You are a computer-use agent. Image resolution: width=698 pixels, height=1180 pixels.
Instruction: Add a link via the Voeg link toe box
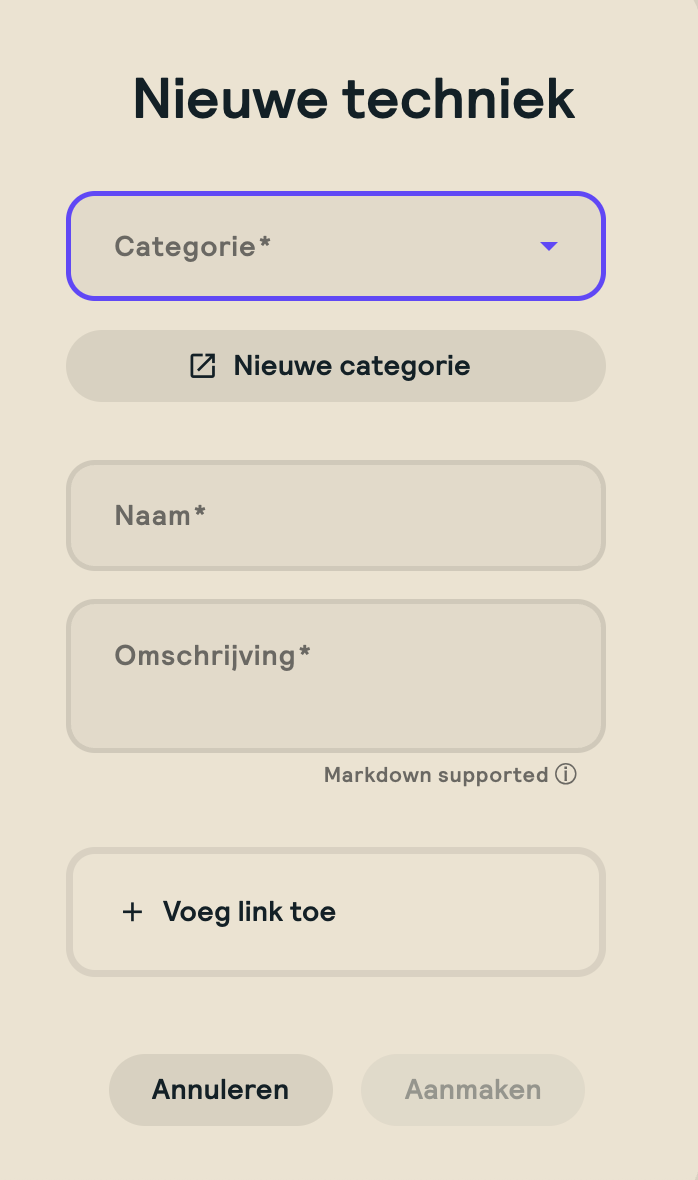point(336,912)
